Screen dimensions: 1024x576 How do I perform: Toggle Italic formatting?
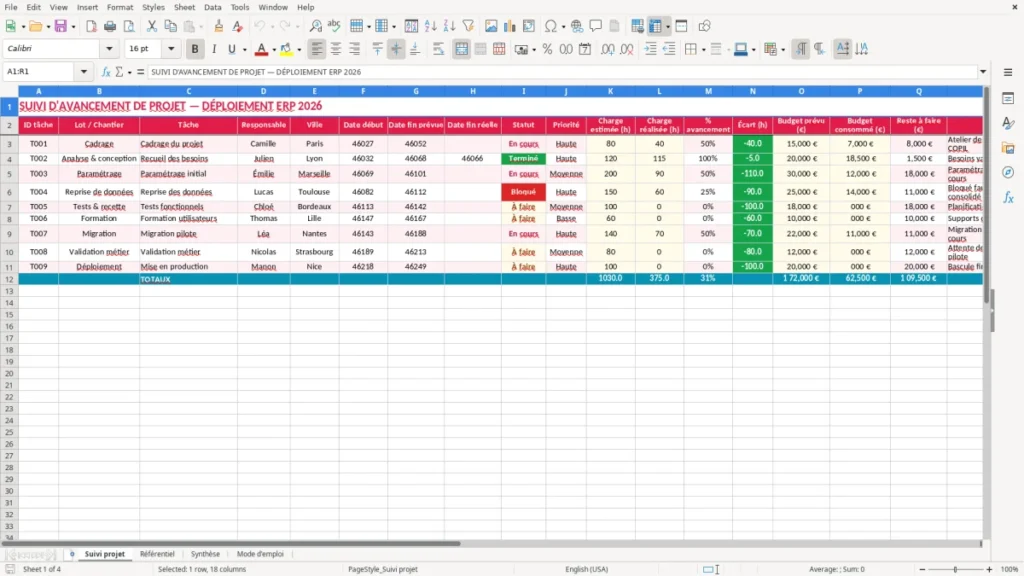(x=214, y=49)
